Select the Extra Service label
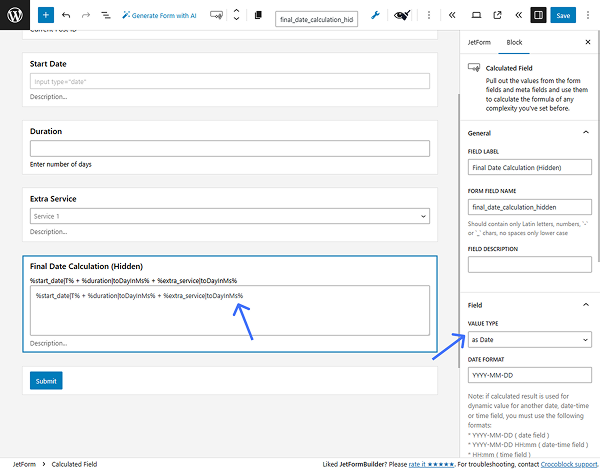 [x=53, y=199]
